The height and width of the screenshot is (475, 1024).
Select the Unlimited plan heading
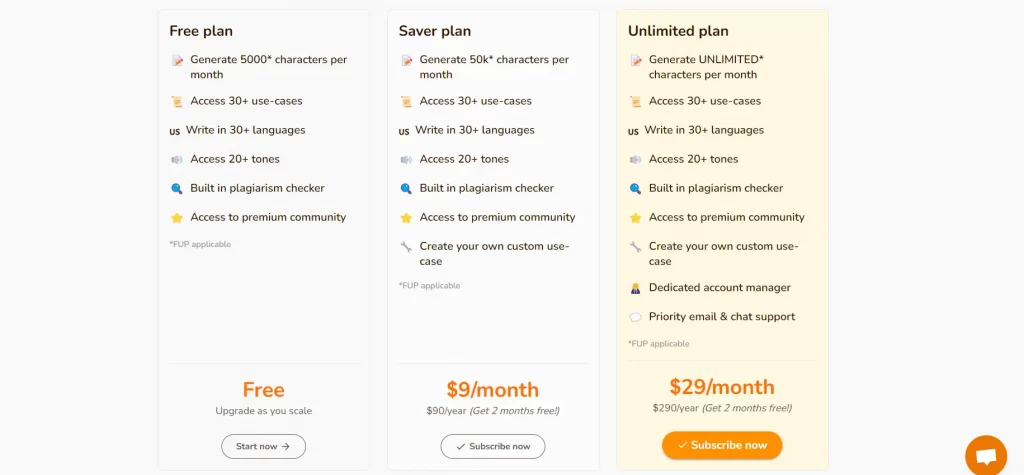coord(678,31)
